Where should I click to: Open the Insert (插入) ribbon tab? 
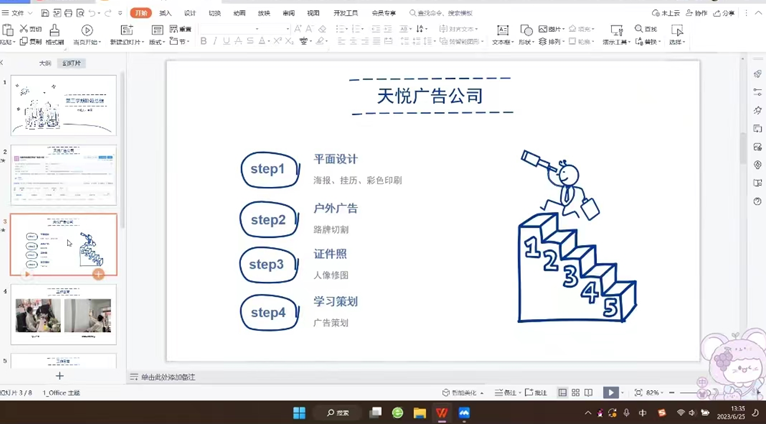click(x=165, y=13)
